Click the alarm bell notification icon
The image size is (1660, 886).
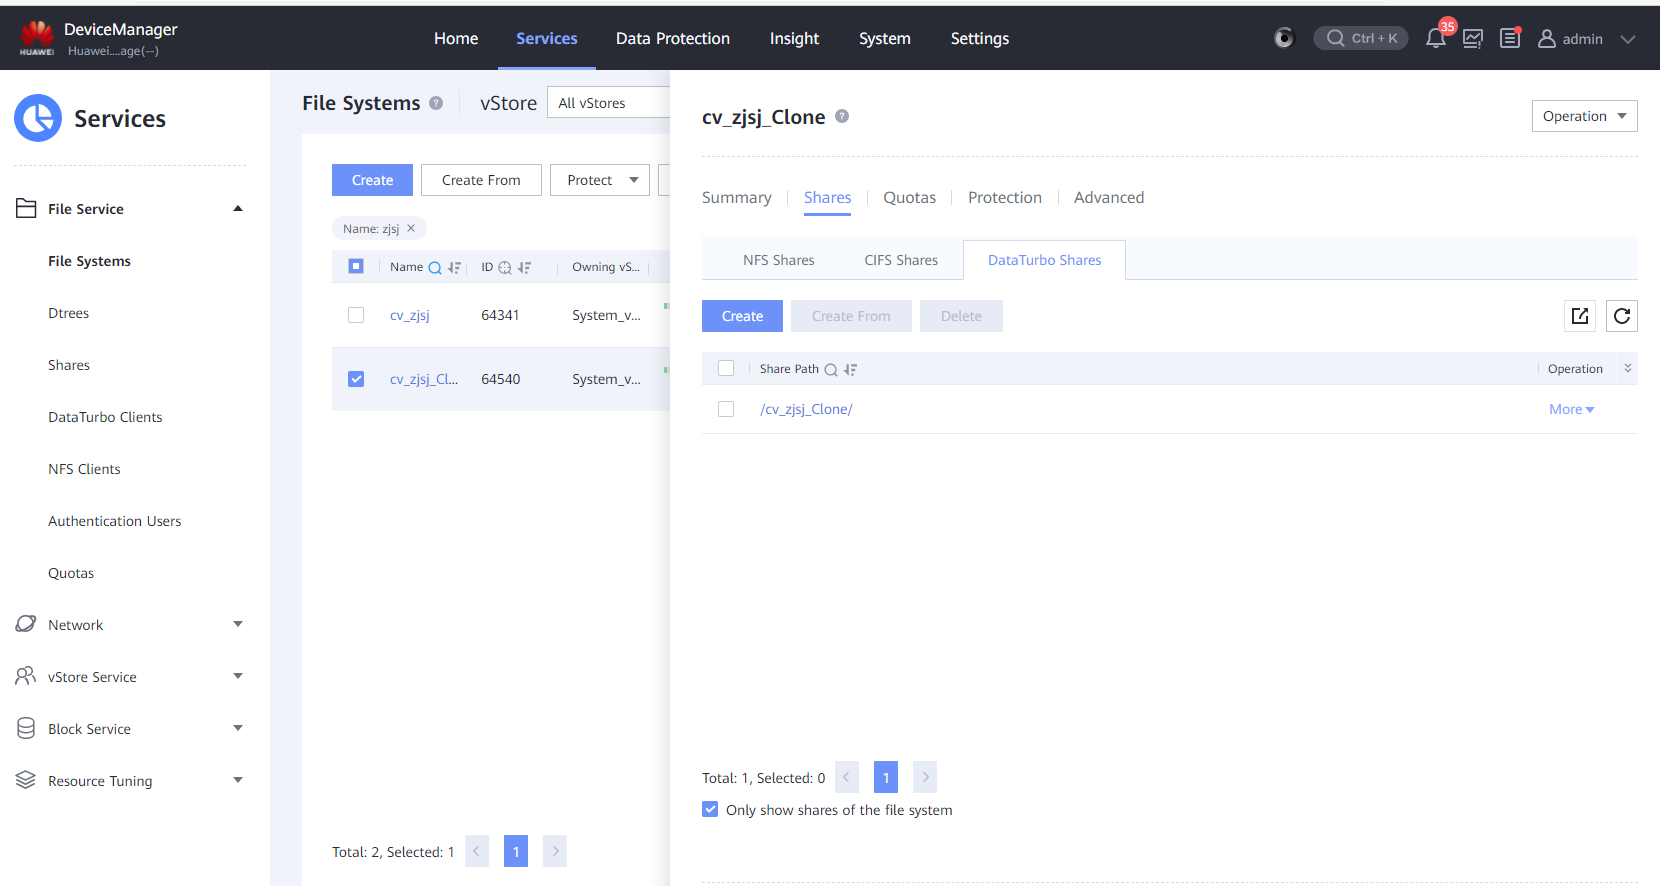point(1435,39)
